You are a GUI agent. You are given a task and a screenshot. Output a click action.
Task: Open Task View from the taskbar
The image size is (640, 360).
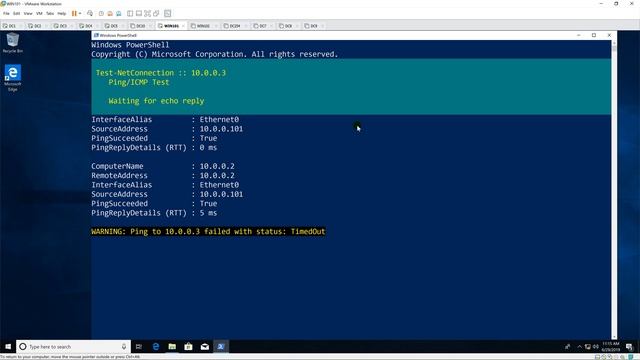[139, 347]
